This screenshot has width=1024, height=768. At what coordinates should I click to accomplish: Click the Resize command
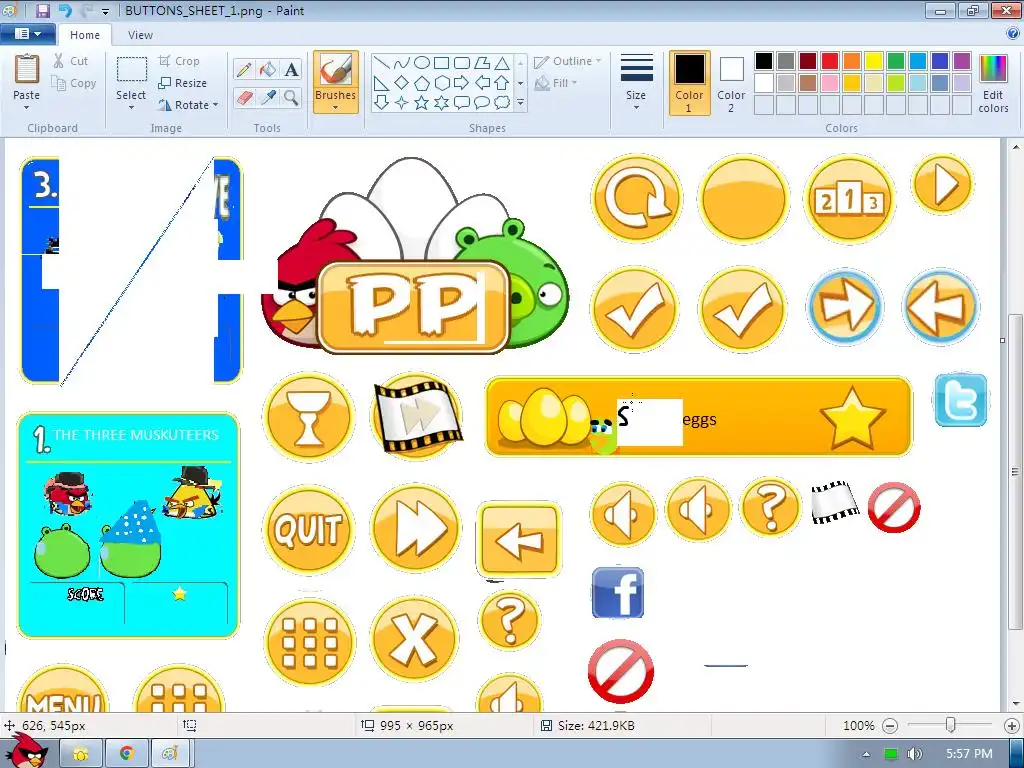[x=182, y=83]
